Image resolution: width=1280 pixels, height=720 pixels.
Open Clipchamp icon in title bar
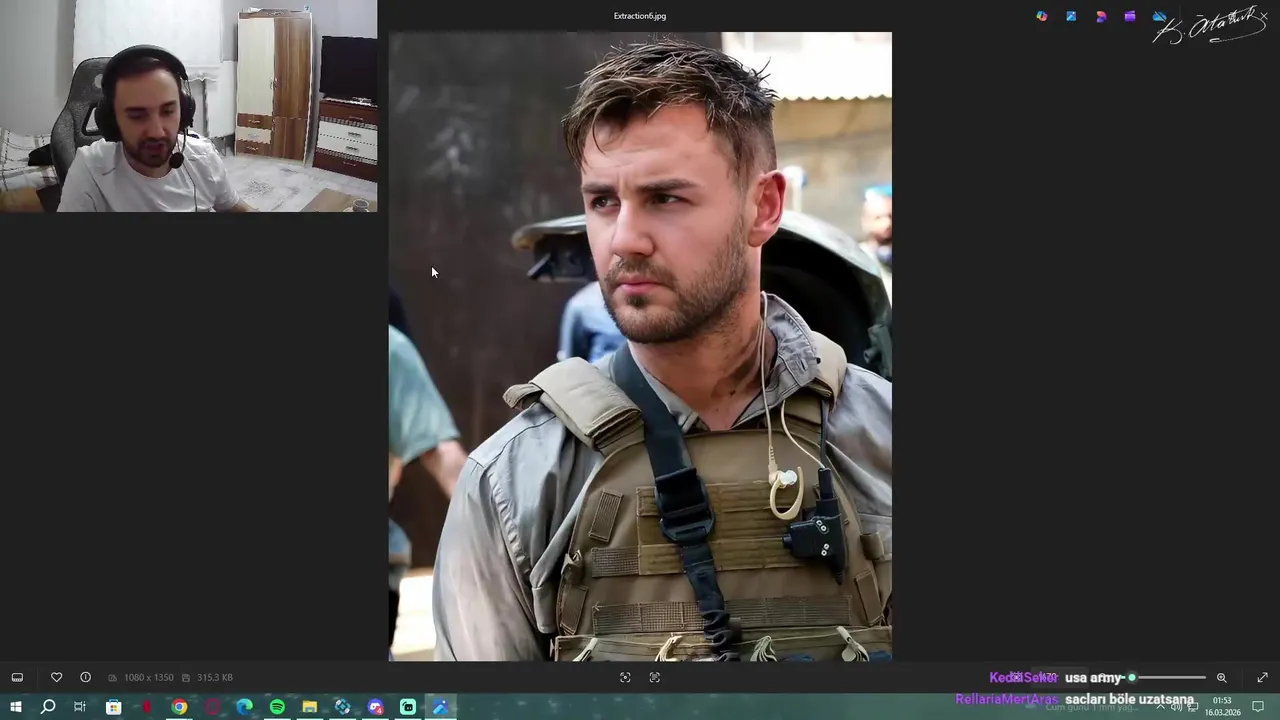[x=1130, y=16]
